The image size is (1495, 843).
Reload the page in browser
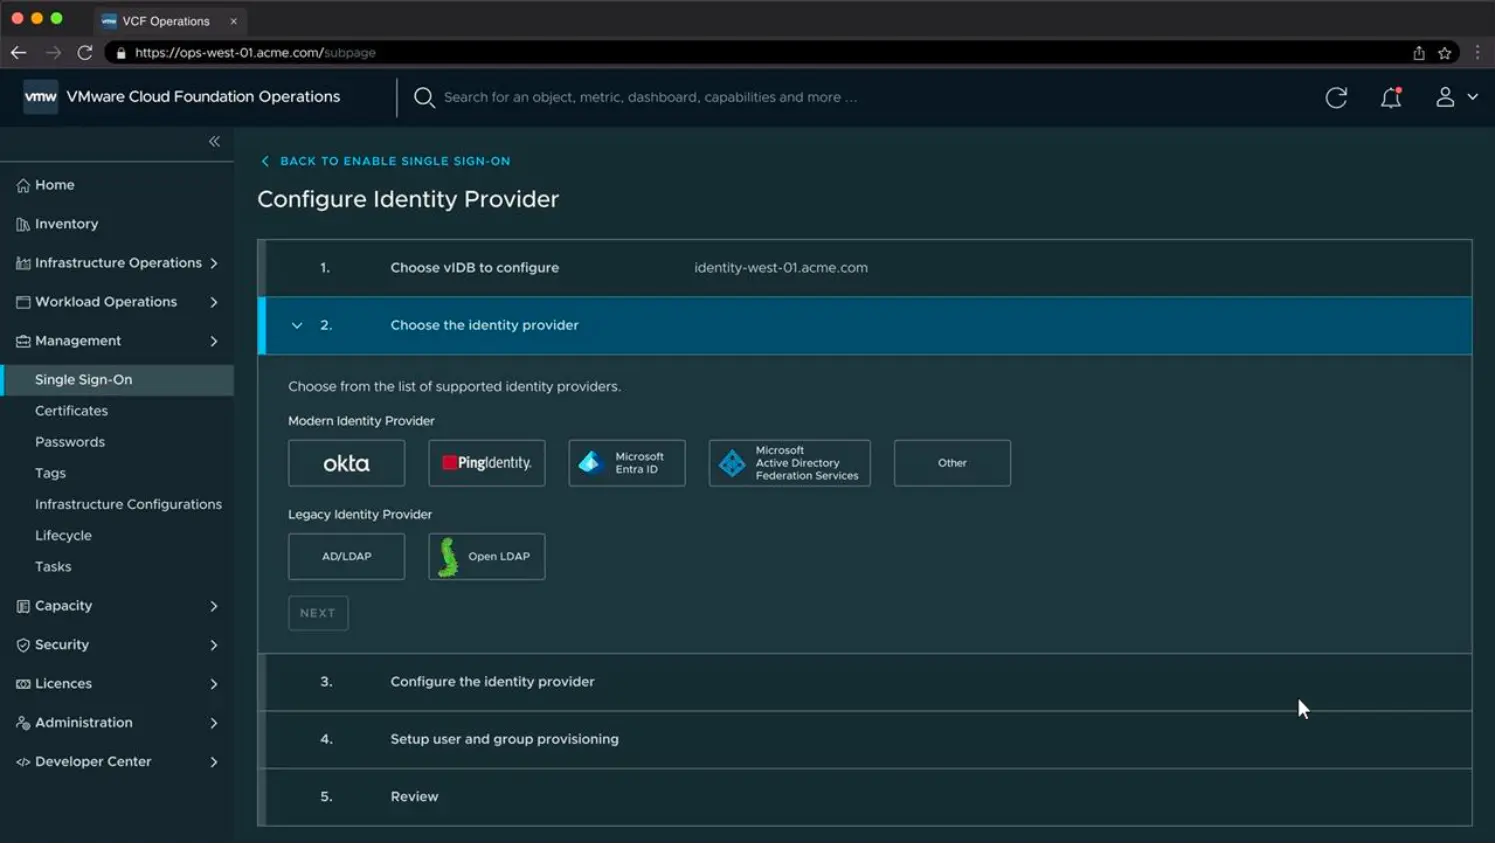85,53
